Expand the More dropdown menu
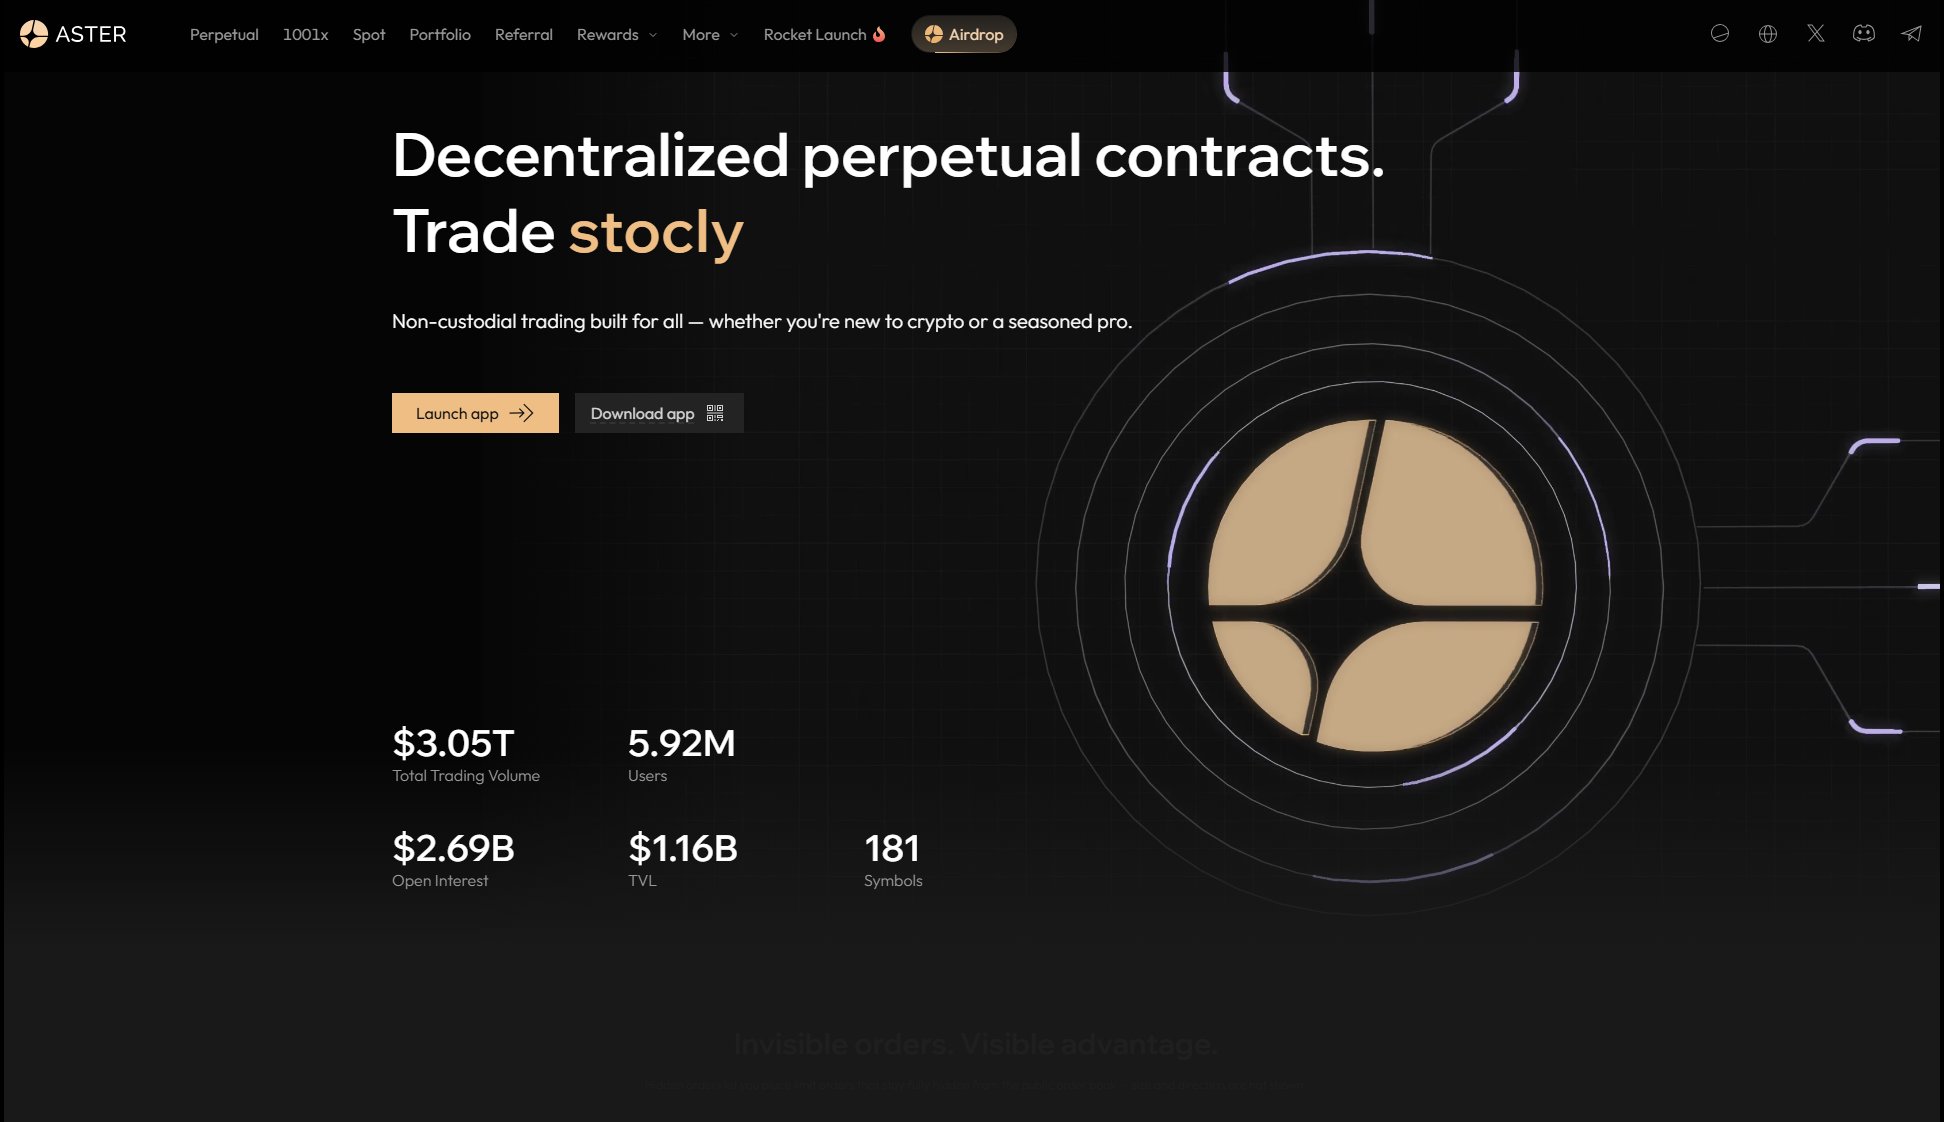1944x1122 pixels. (x=710, y=34)
